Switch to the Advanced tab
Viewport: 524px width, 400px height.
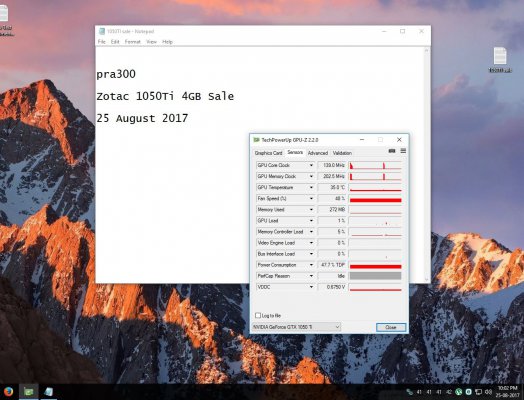[x=317, y=153]
